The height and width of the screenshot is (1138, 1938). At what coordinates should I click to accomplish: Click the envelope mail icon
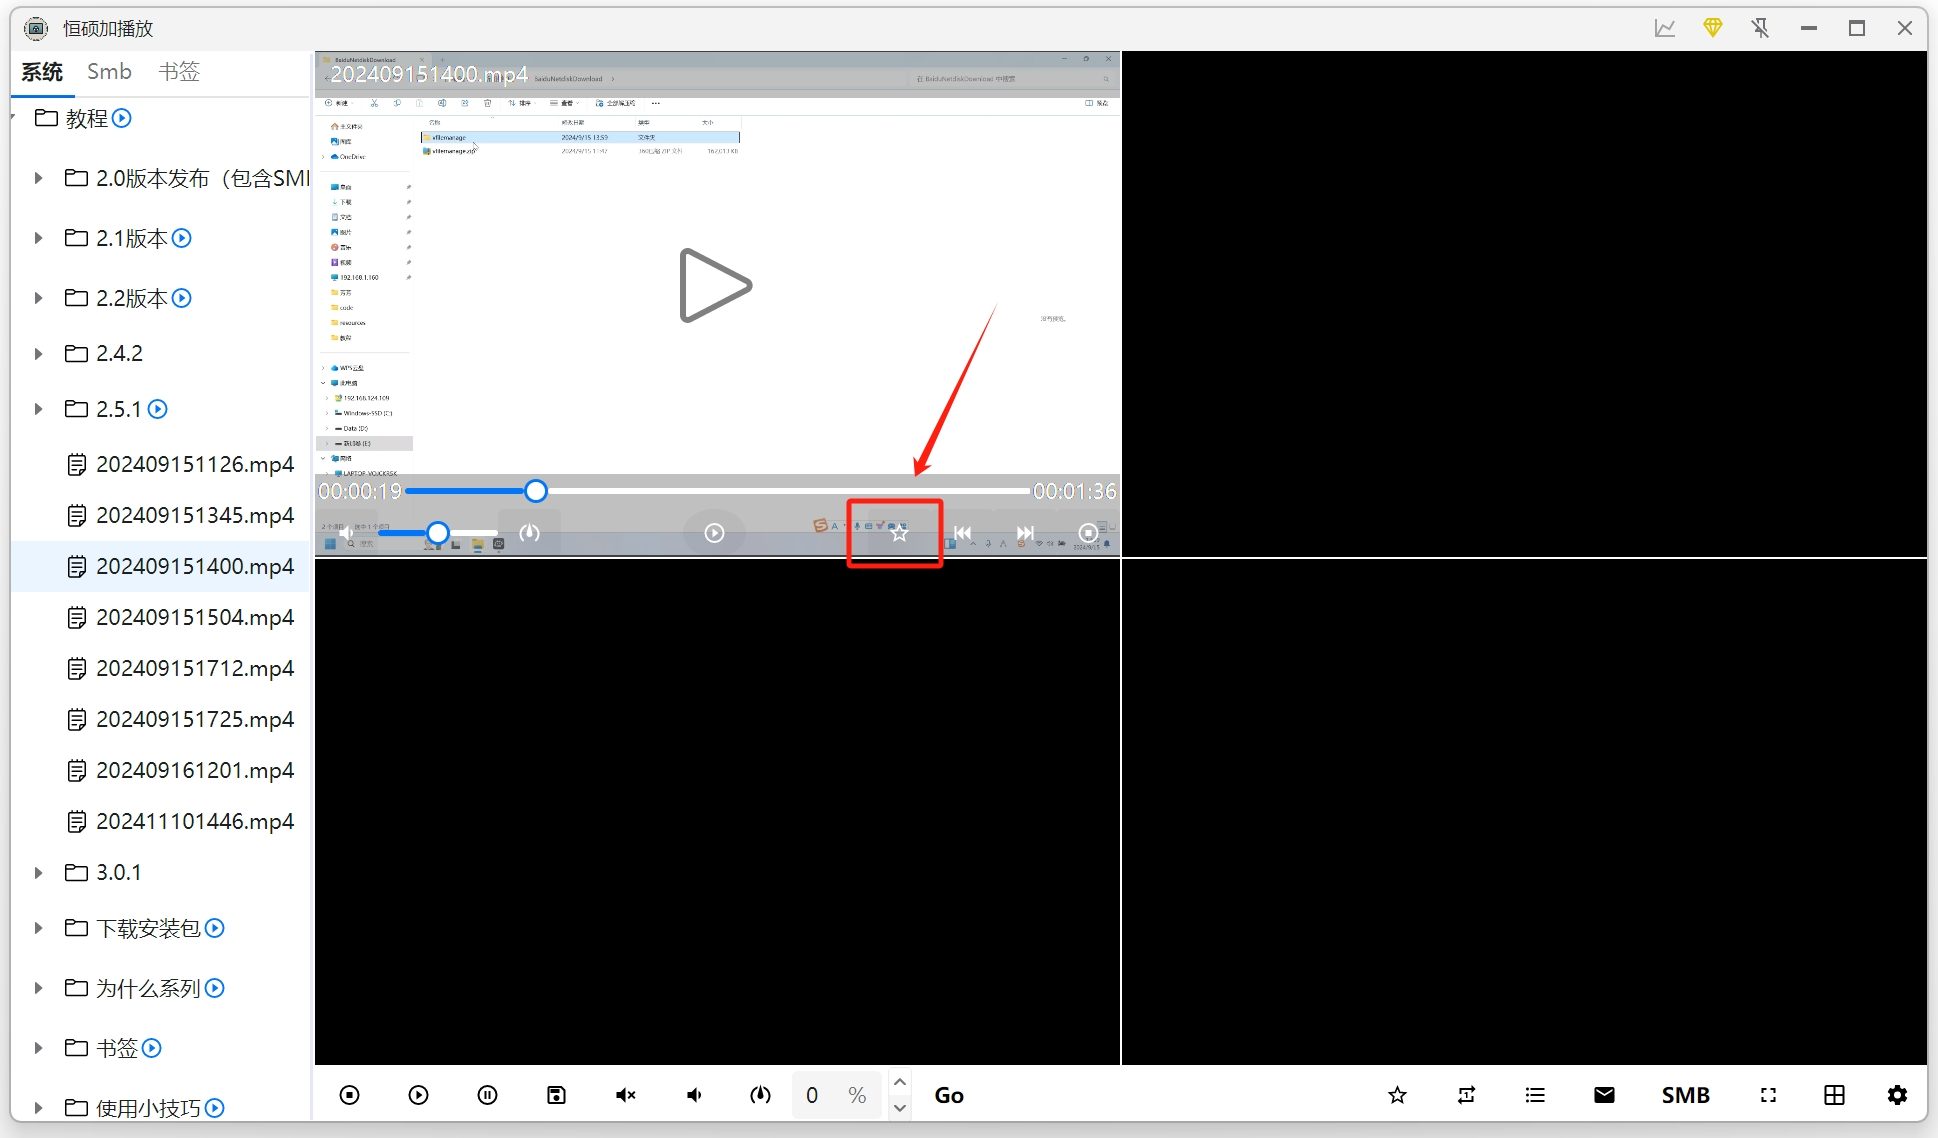[x=1604, y=1095]
